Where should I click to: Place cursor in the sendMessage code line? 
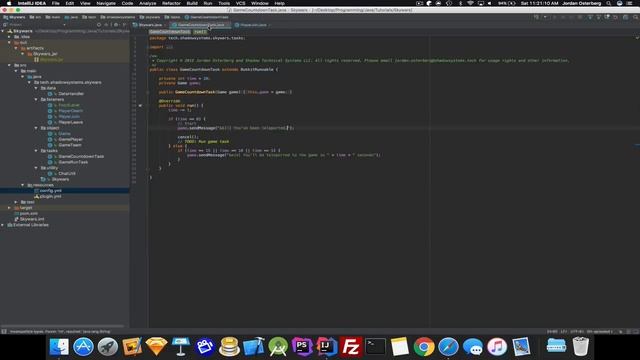(x=235, y=128)
